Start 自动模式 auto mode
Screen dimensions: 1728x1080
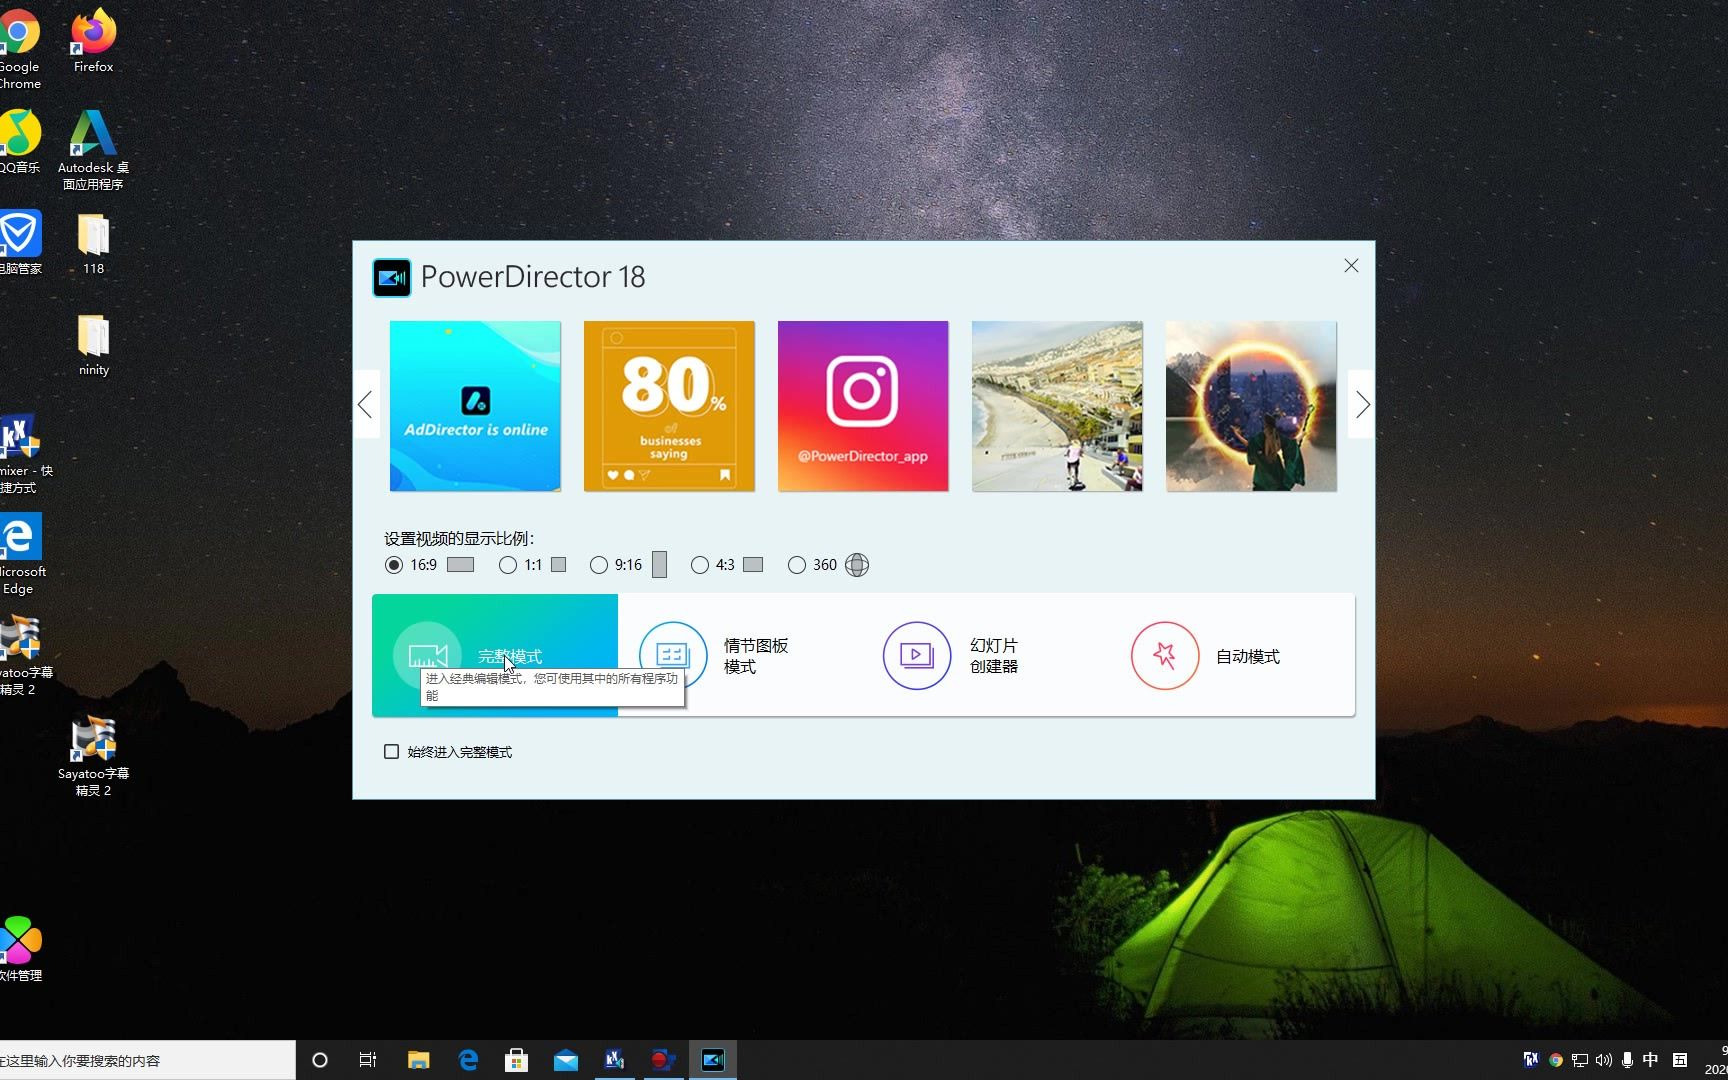pyautogui.click(x=1232, y=655)
